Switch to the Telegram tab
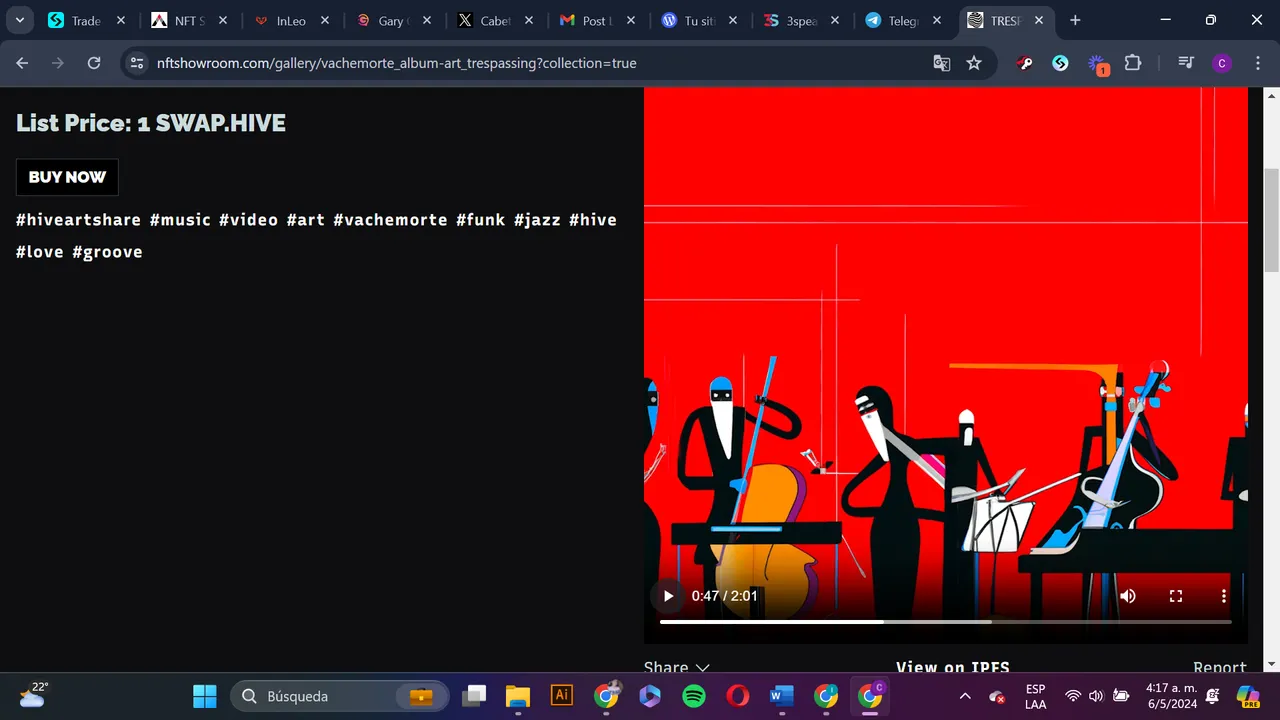The width and height of the screenshot is (1280, 720). click(902, 20)
